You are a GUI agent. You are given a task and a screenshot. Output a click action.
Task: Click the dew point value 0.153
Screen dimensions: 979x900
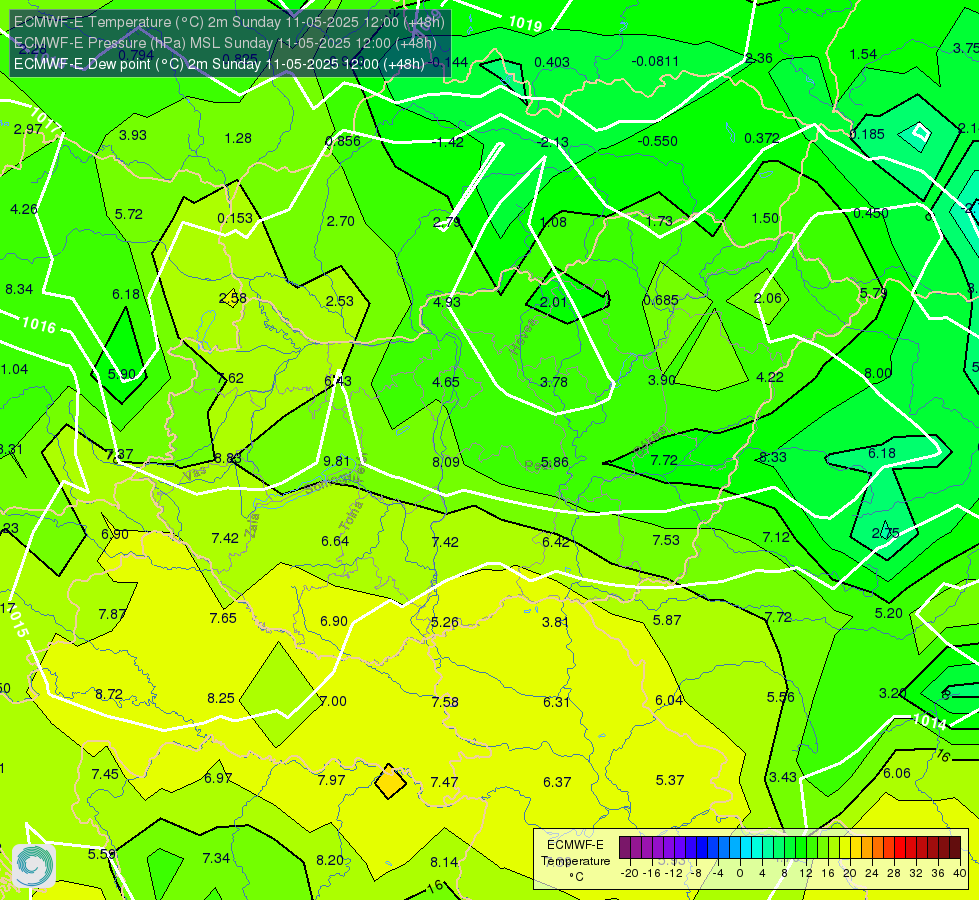coord(235,218)
